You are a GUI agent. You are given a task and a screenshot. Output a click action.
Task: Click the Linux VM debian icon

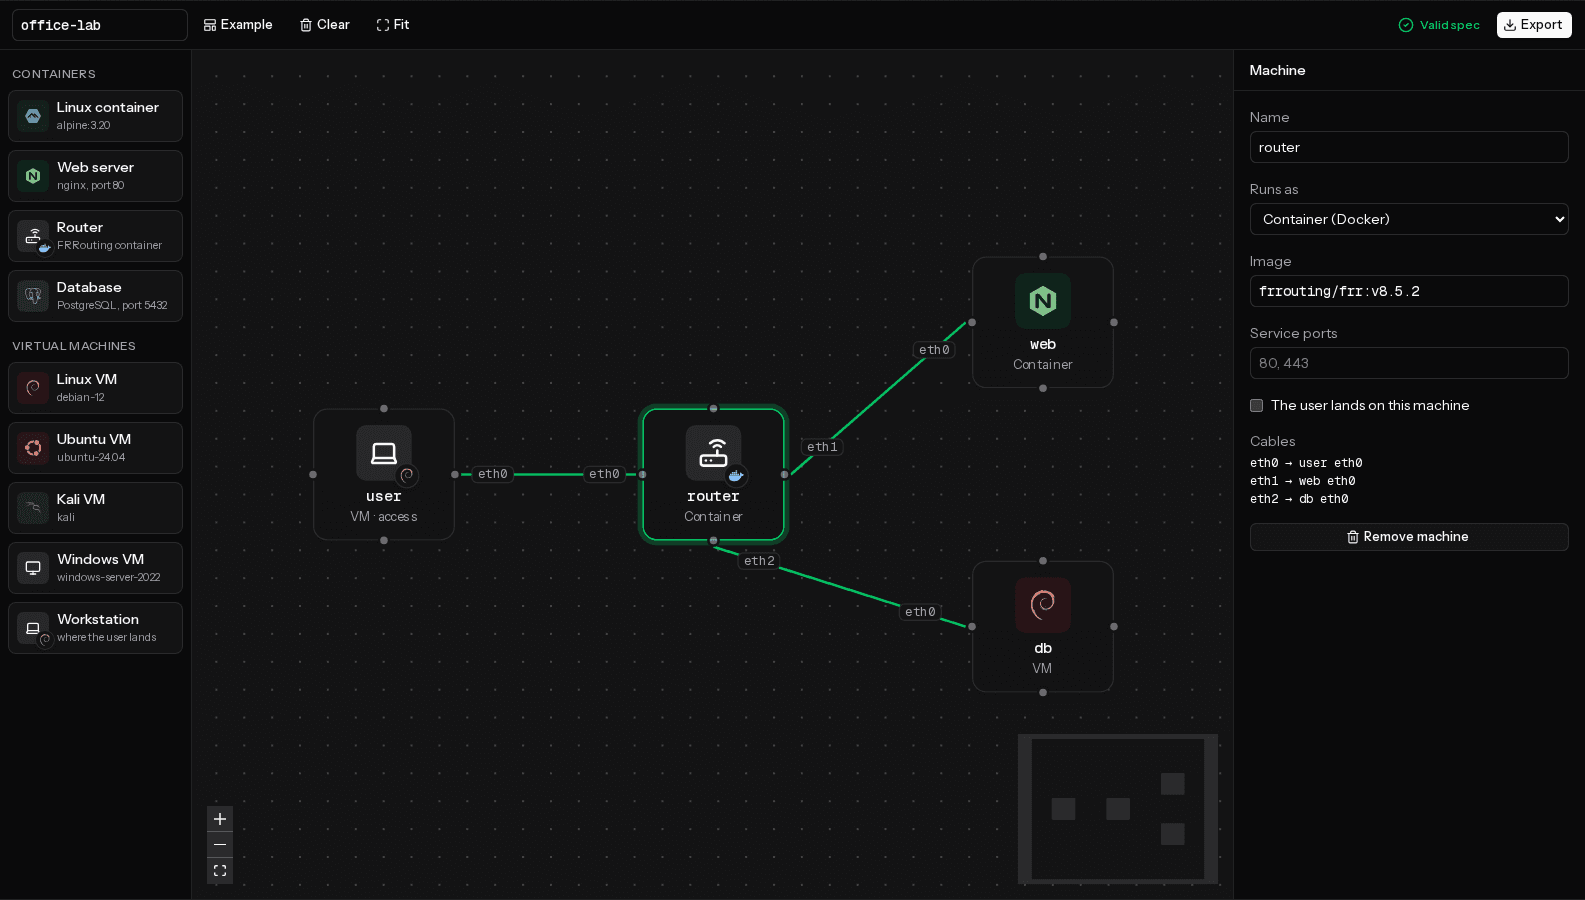[x=33, y=388]
